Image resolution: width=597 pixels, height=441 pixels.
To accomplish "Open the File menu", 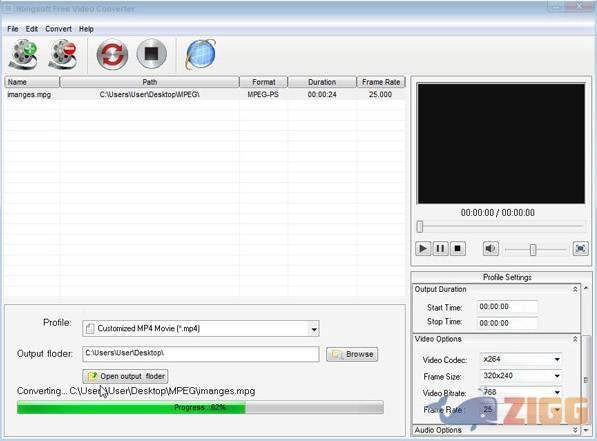I will pos(13,29).
